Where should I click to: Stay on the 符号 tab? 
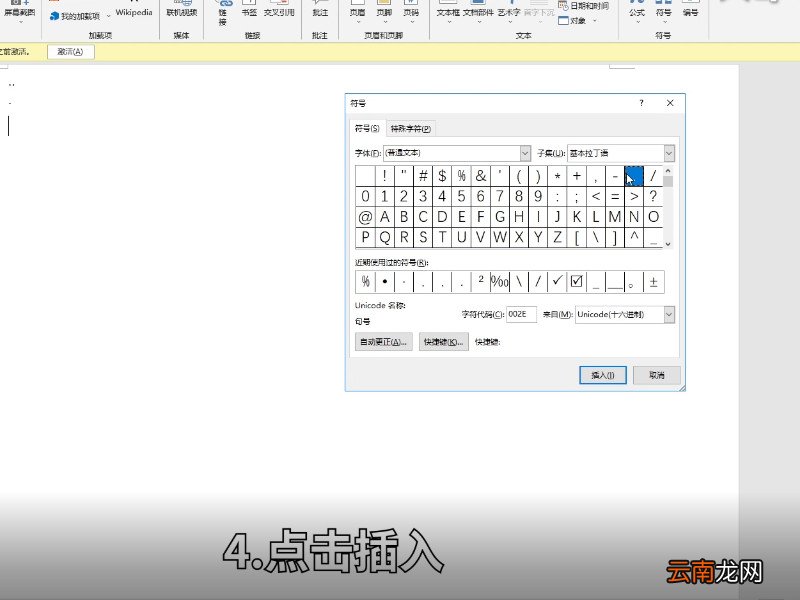(367, 128)
